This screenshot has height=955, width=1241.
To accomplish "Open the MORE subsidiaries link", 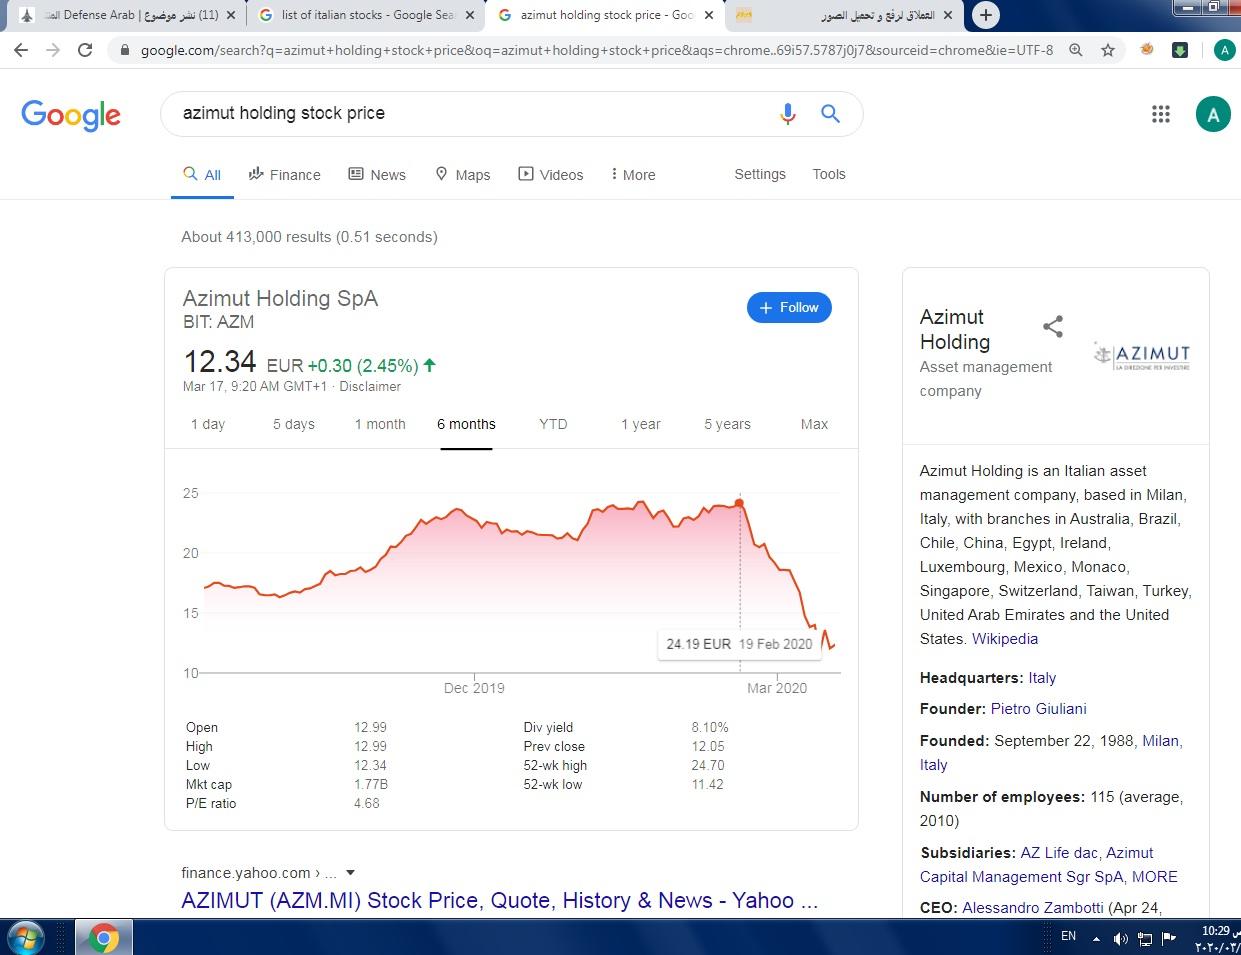I will tap(1155, 877).
